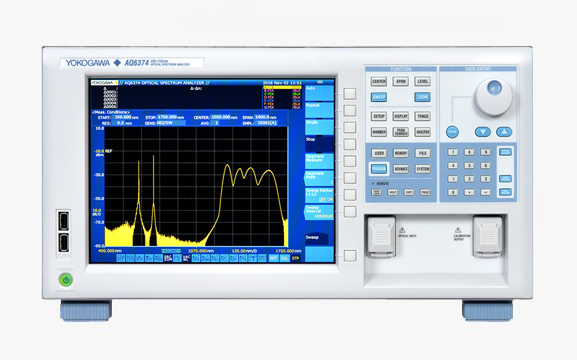Tap the CENTER function key
Screen dimensions: 577x360
pyautogui.click(x=379, y=81)
